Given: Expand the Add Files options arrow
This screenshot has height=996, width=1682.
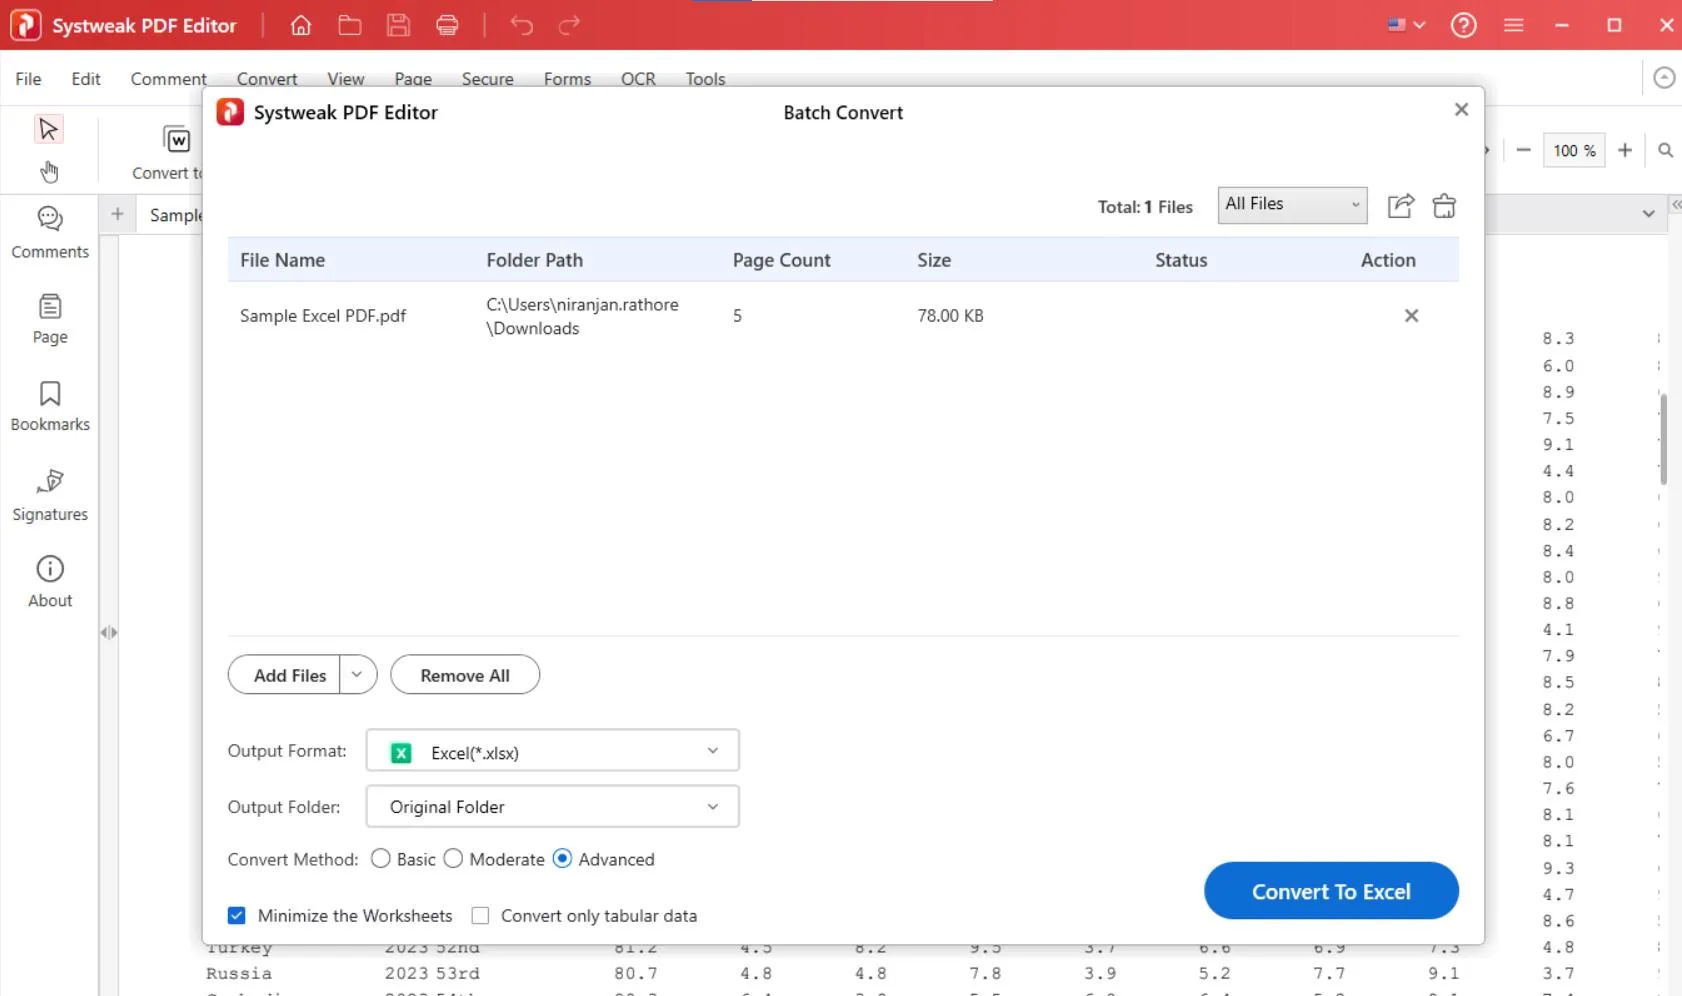Looking at the screenshot, I should coord(357,674).
